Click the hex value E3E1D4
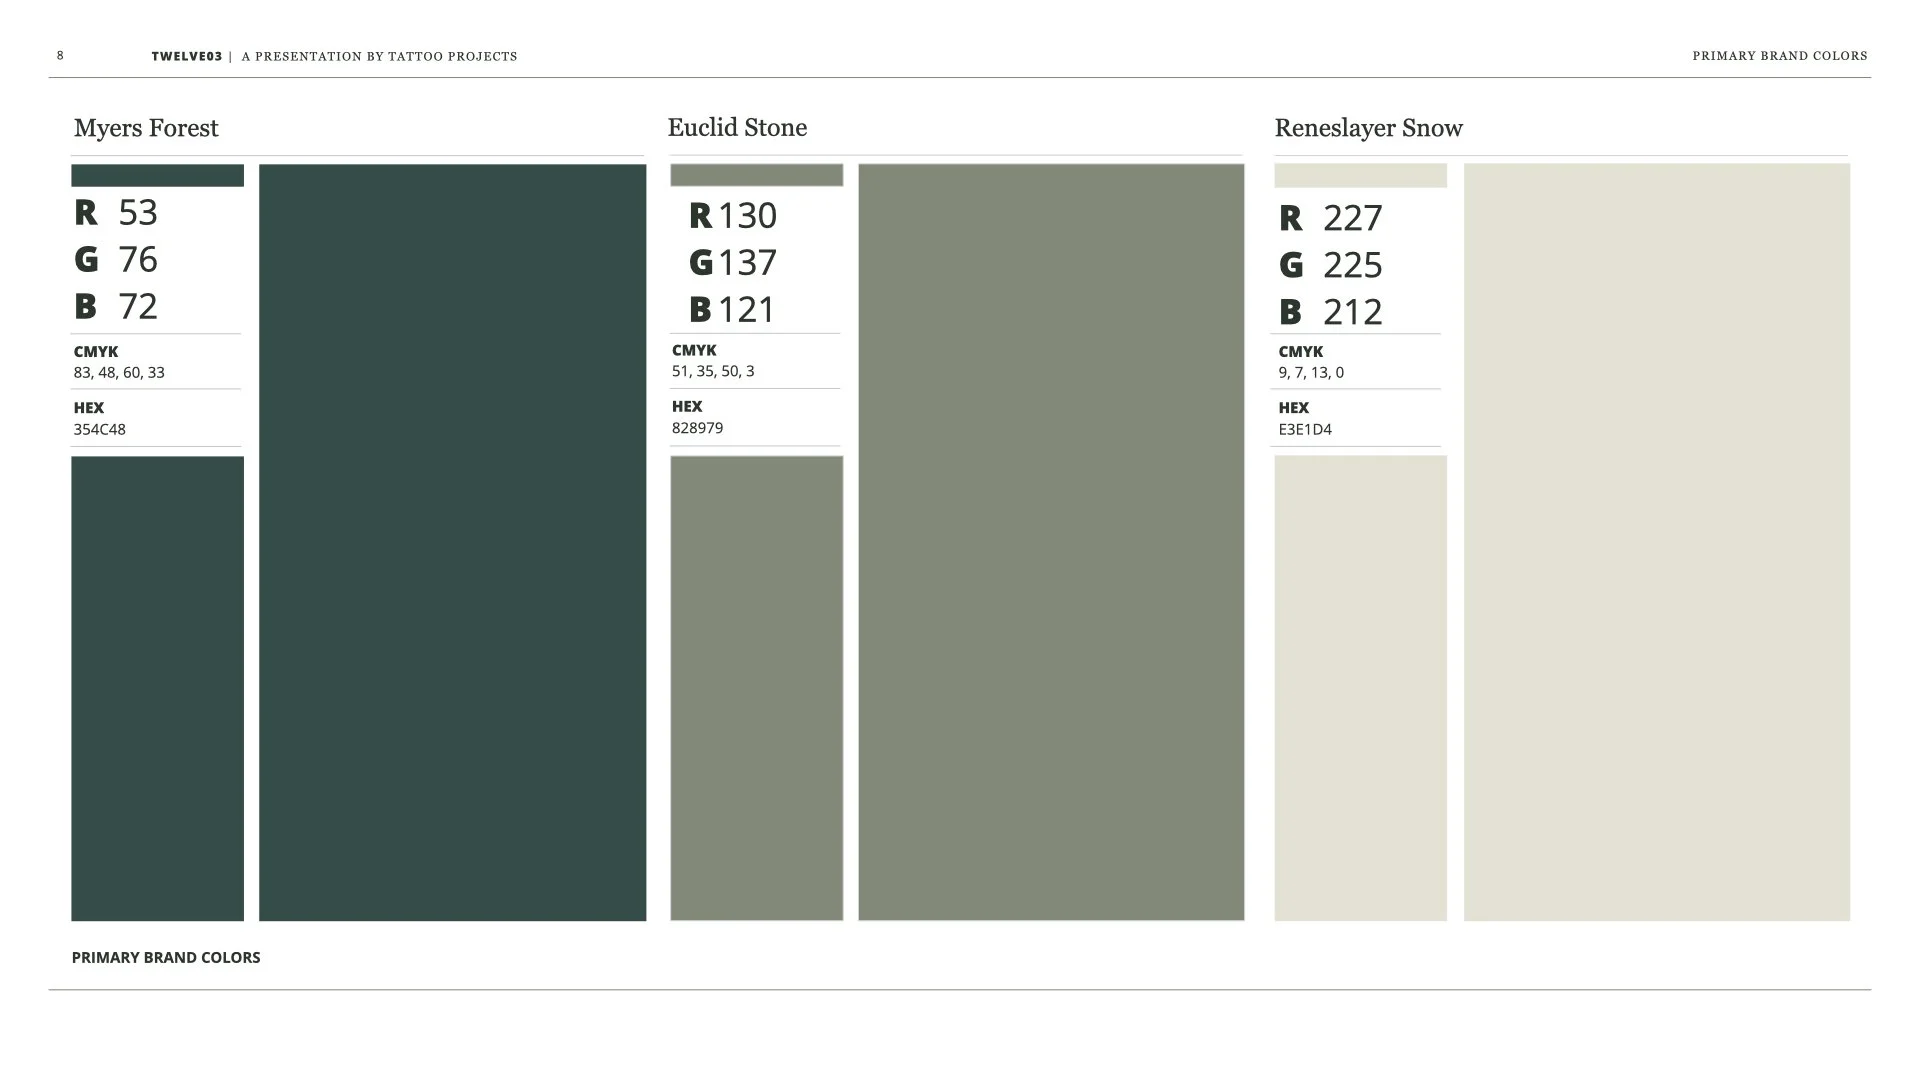Image resolution: width=1920 pixels, height=1080 pixels. point(1305,430)
